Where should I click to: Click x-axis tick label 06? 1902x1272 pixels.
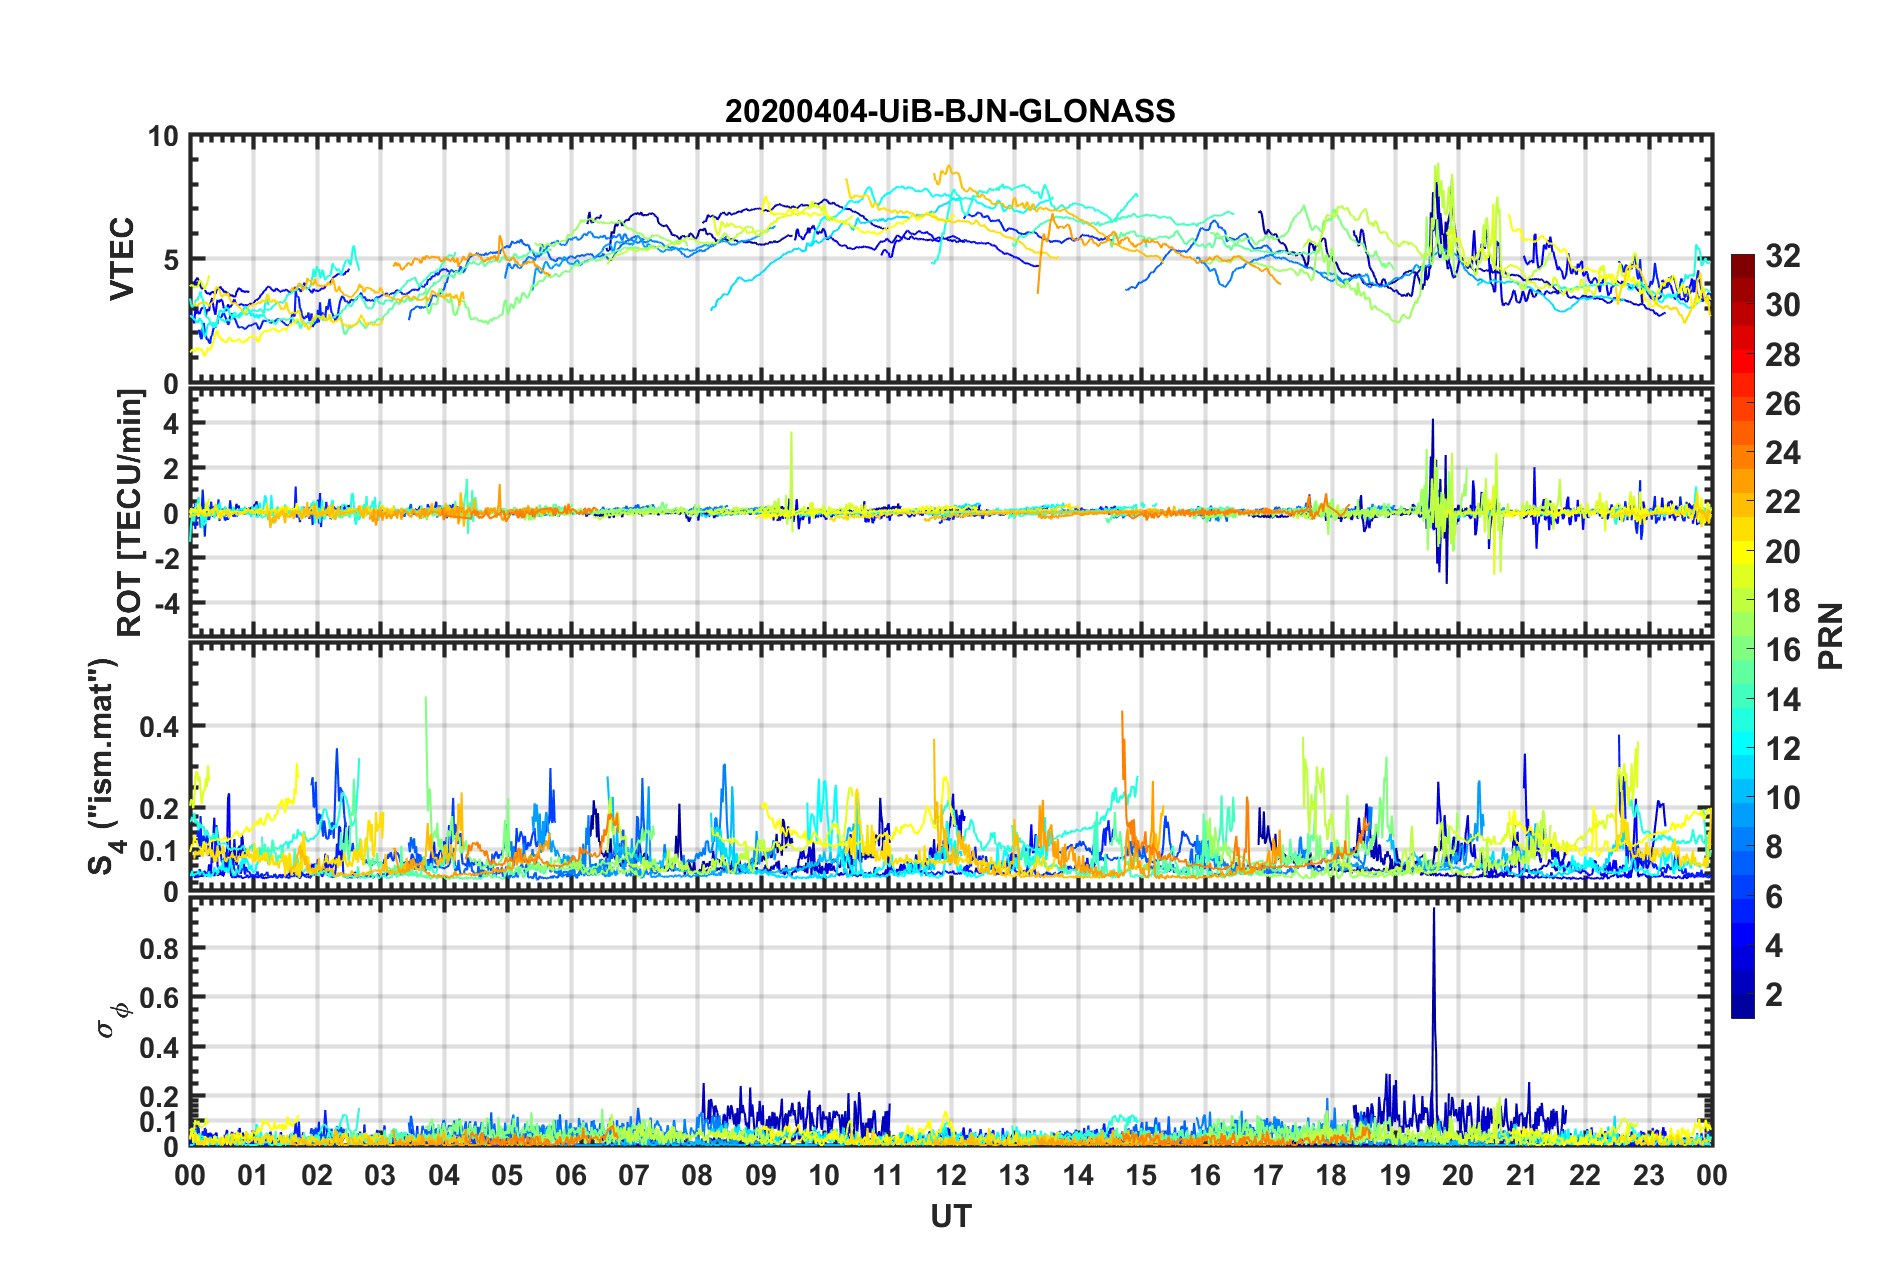[571, 1175]
